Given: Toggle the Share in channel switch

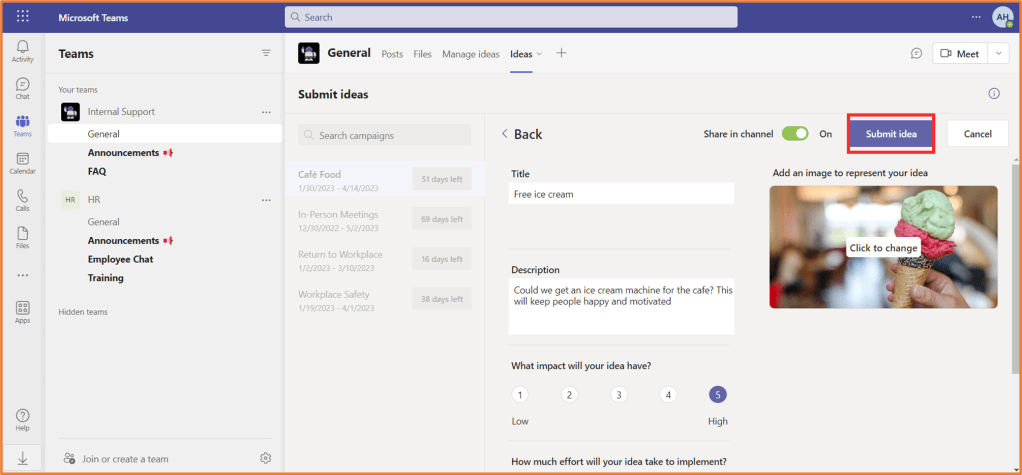Looking at the screenshot, I should pyautogui.click(x=796, y=134).
